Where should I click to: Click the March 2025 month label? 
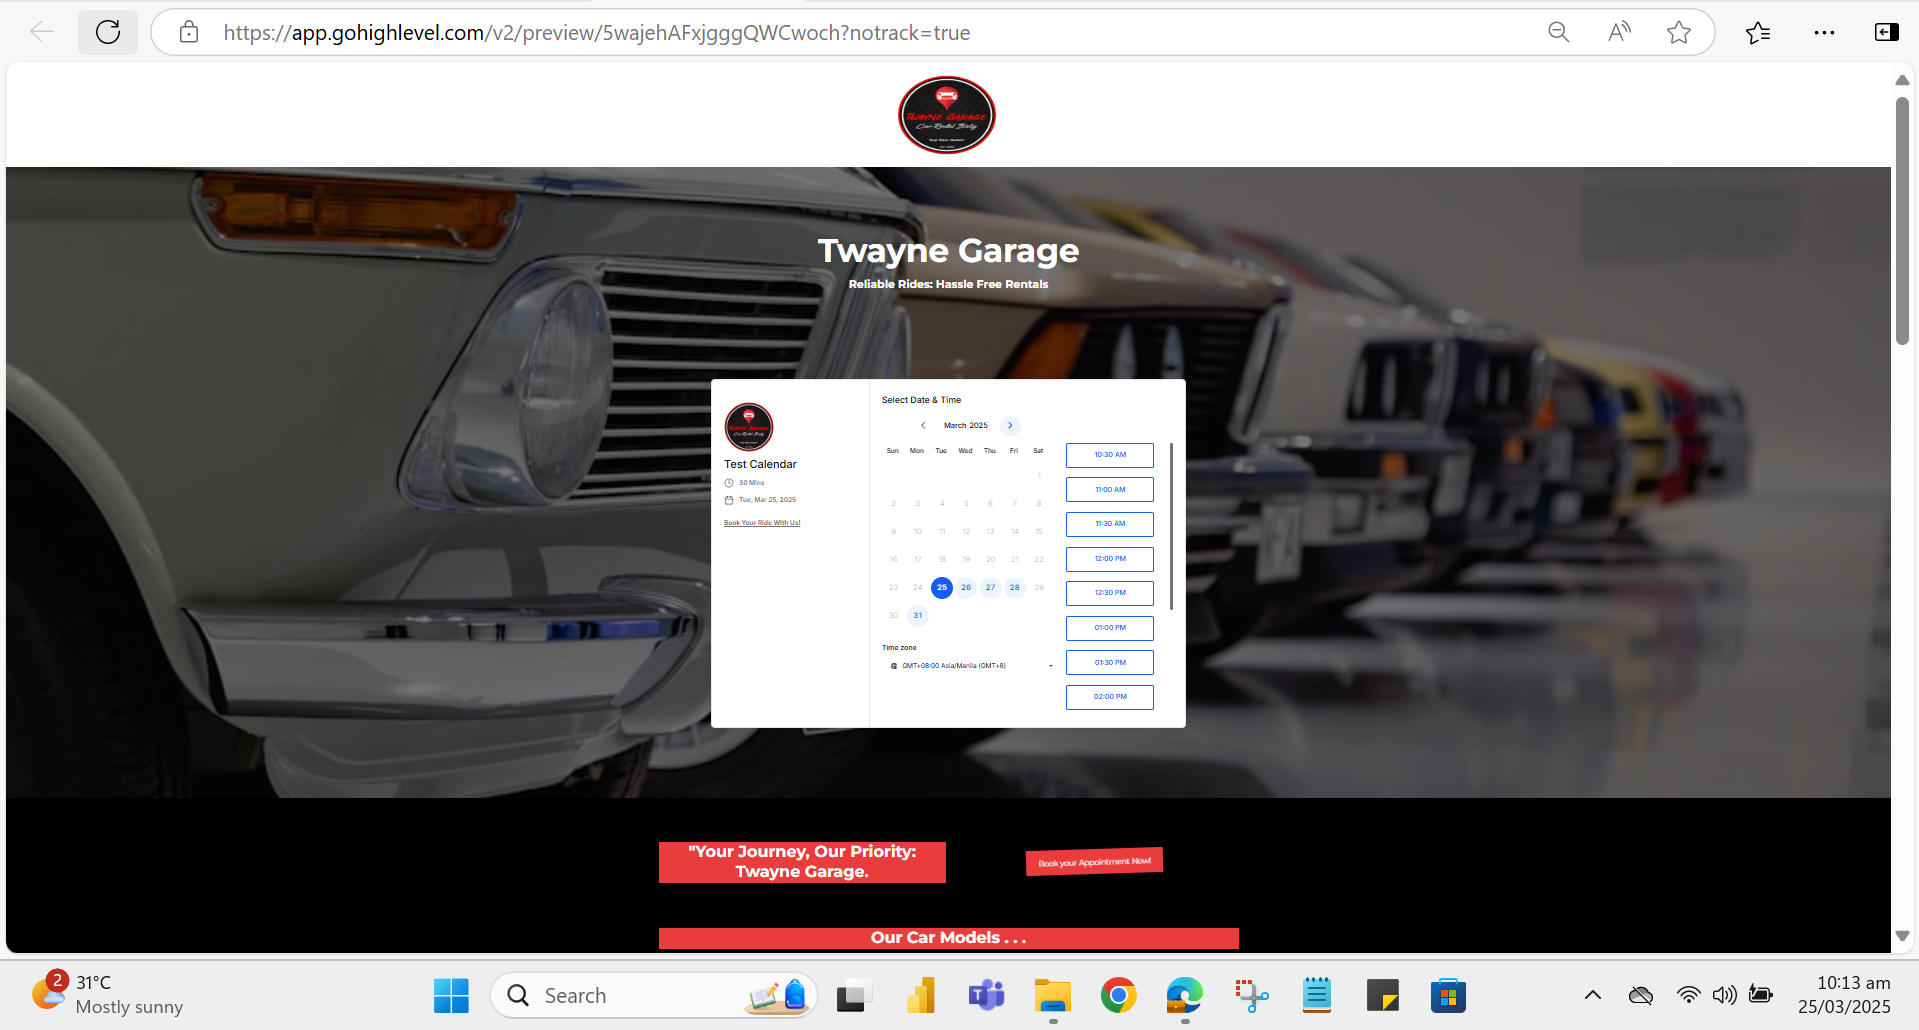966,425
